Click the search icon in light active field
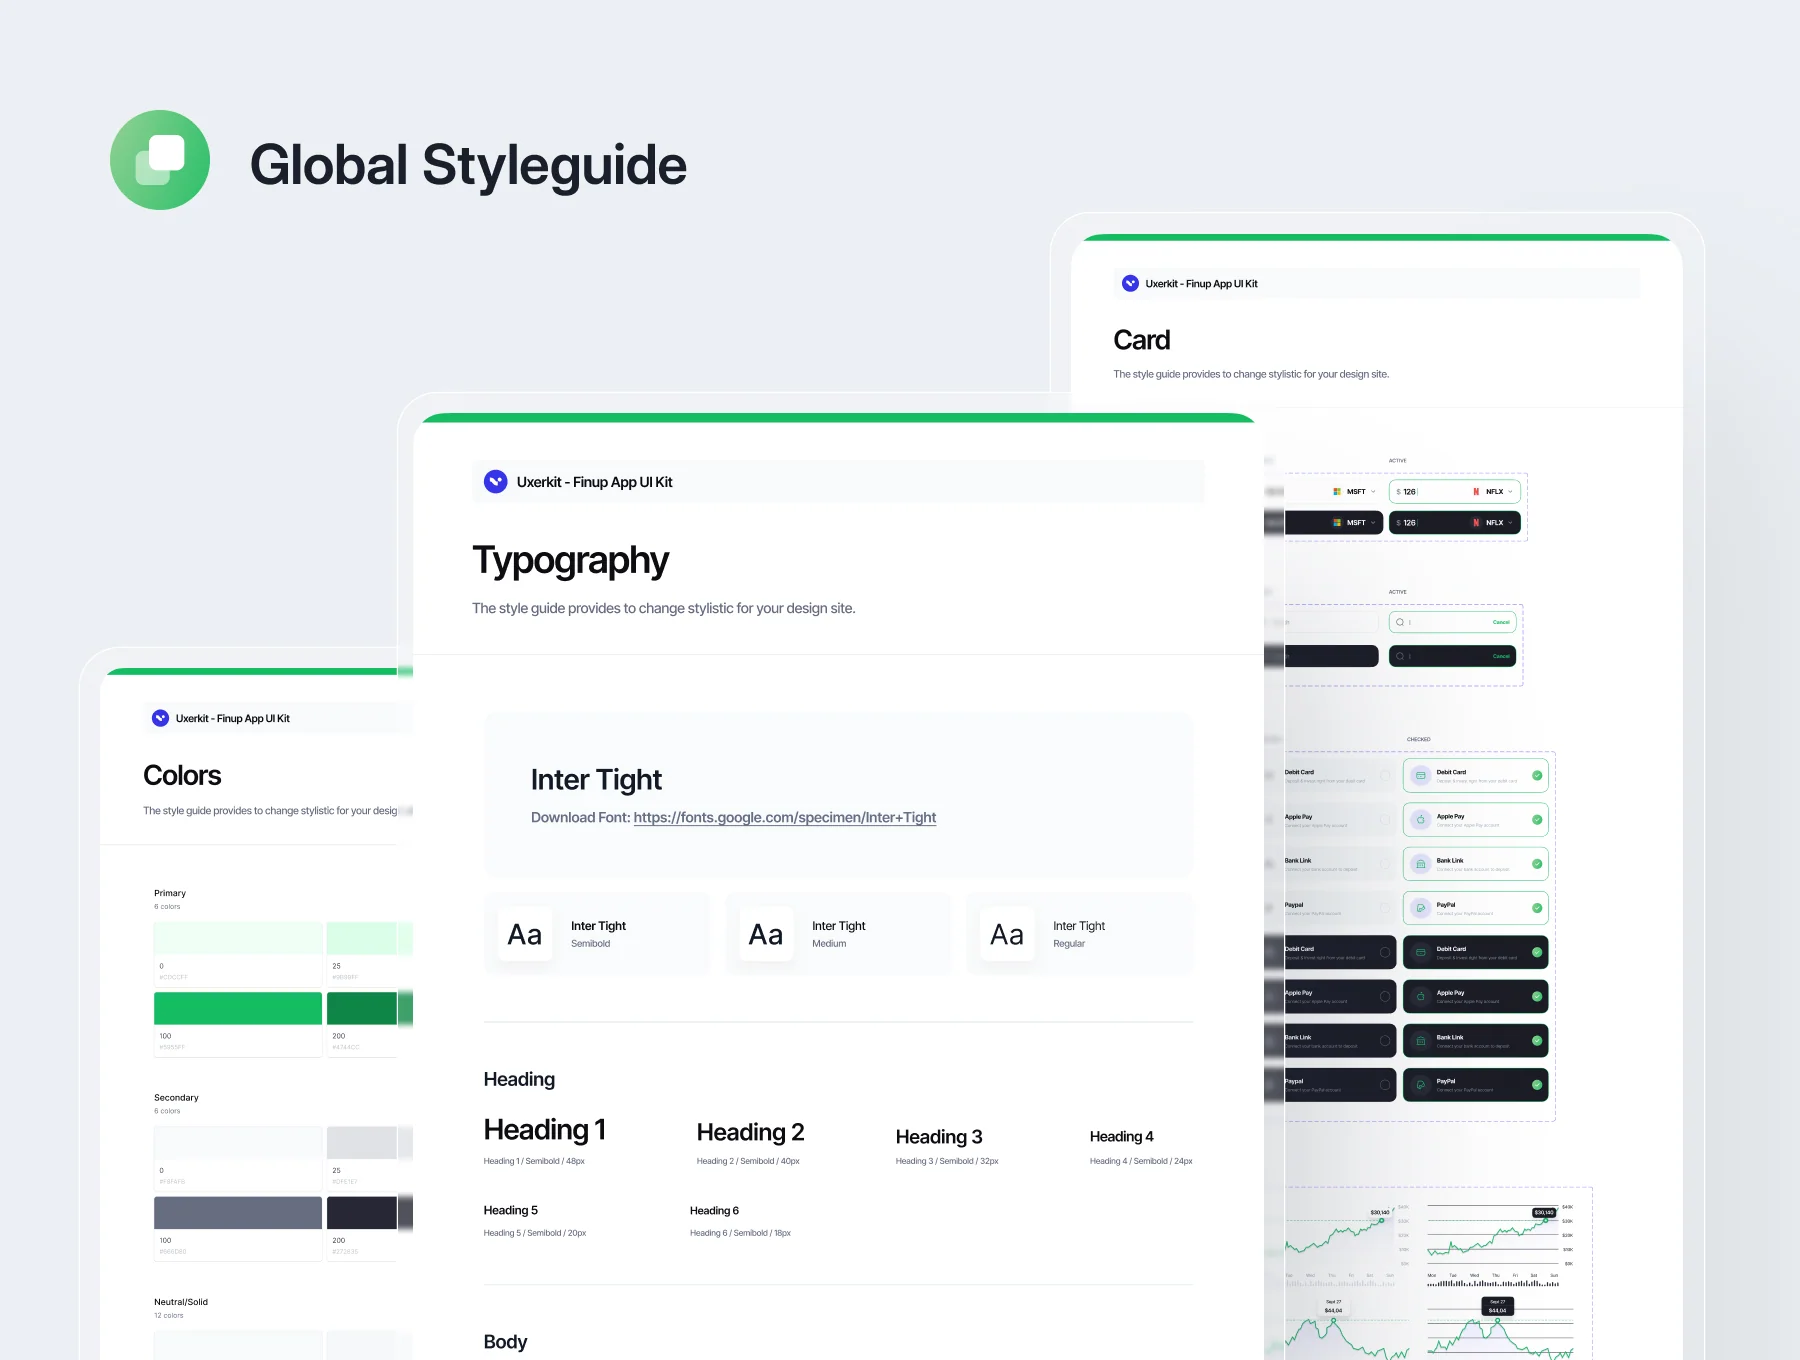Screen dimensions: 1800x1360 (1400, 622)
